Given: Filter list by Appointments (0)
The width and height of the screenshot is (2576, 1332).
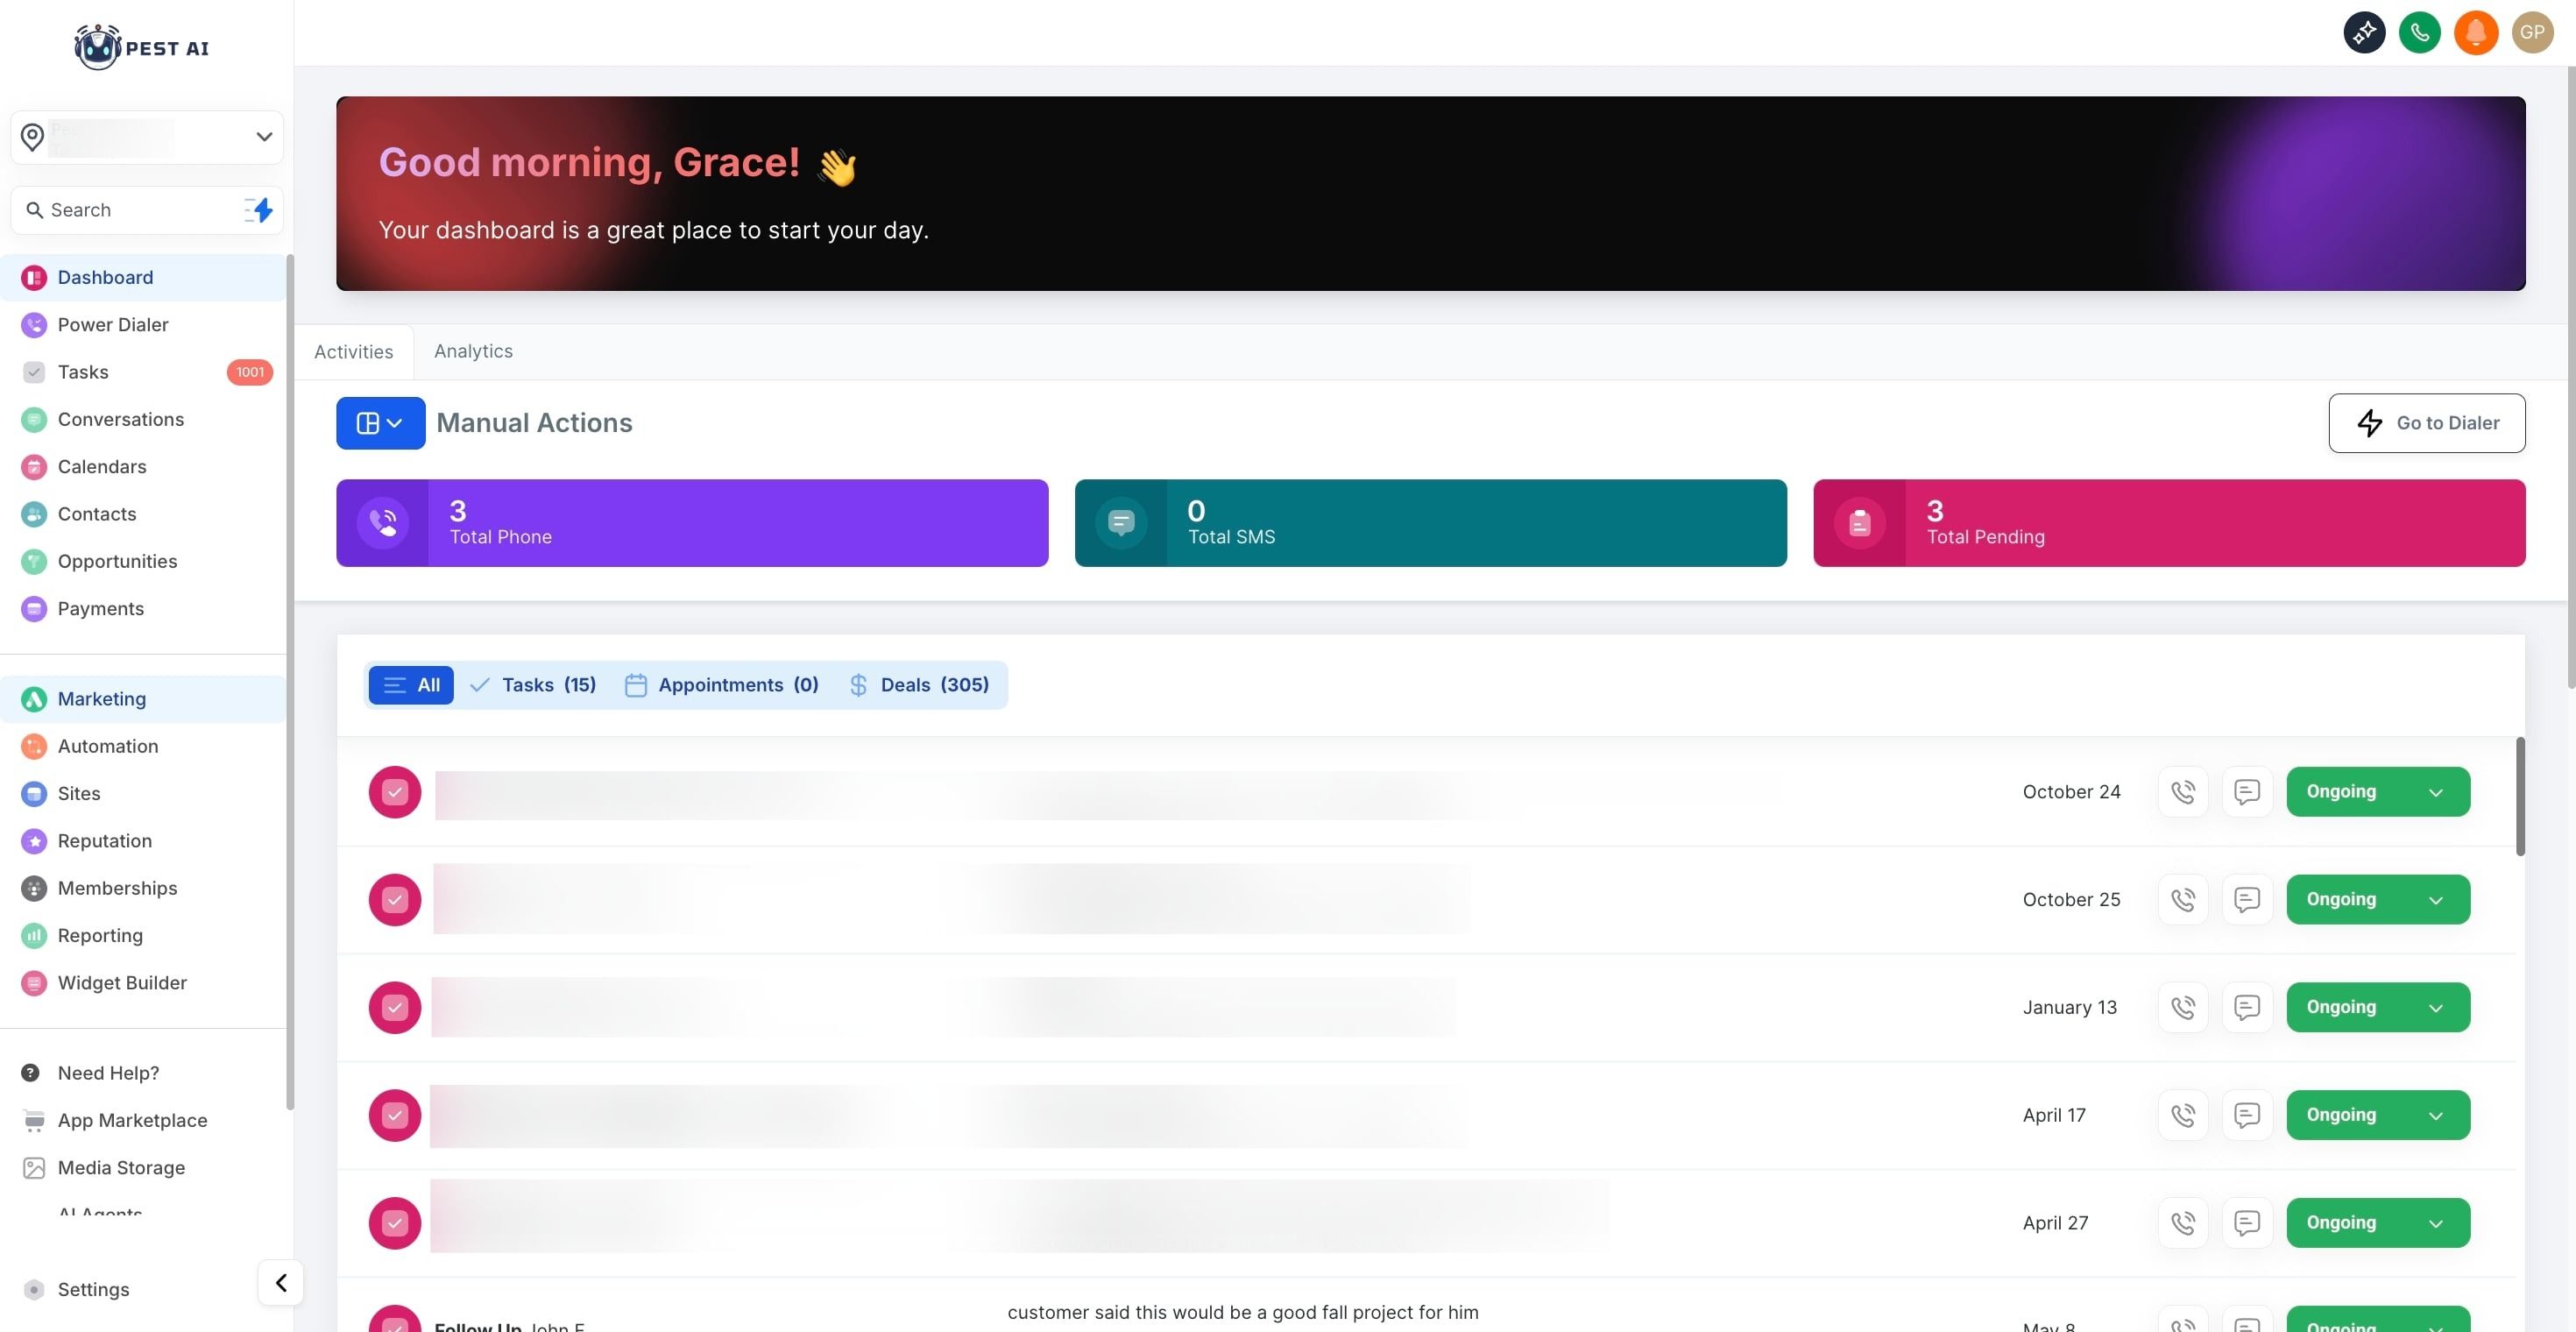Looking at the screenshot, I should click(721, 685).
